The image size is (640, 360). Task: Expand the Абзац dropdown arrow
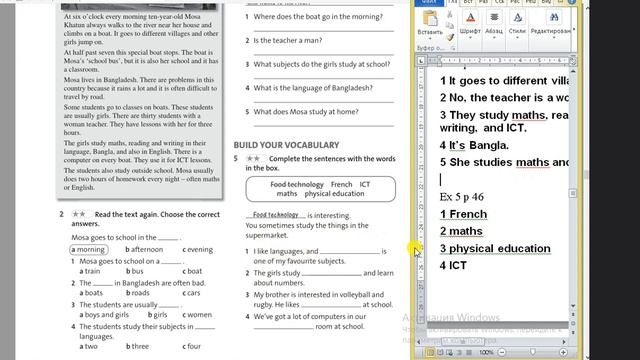(494, 38)
